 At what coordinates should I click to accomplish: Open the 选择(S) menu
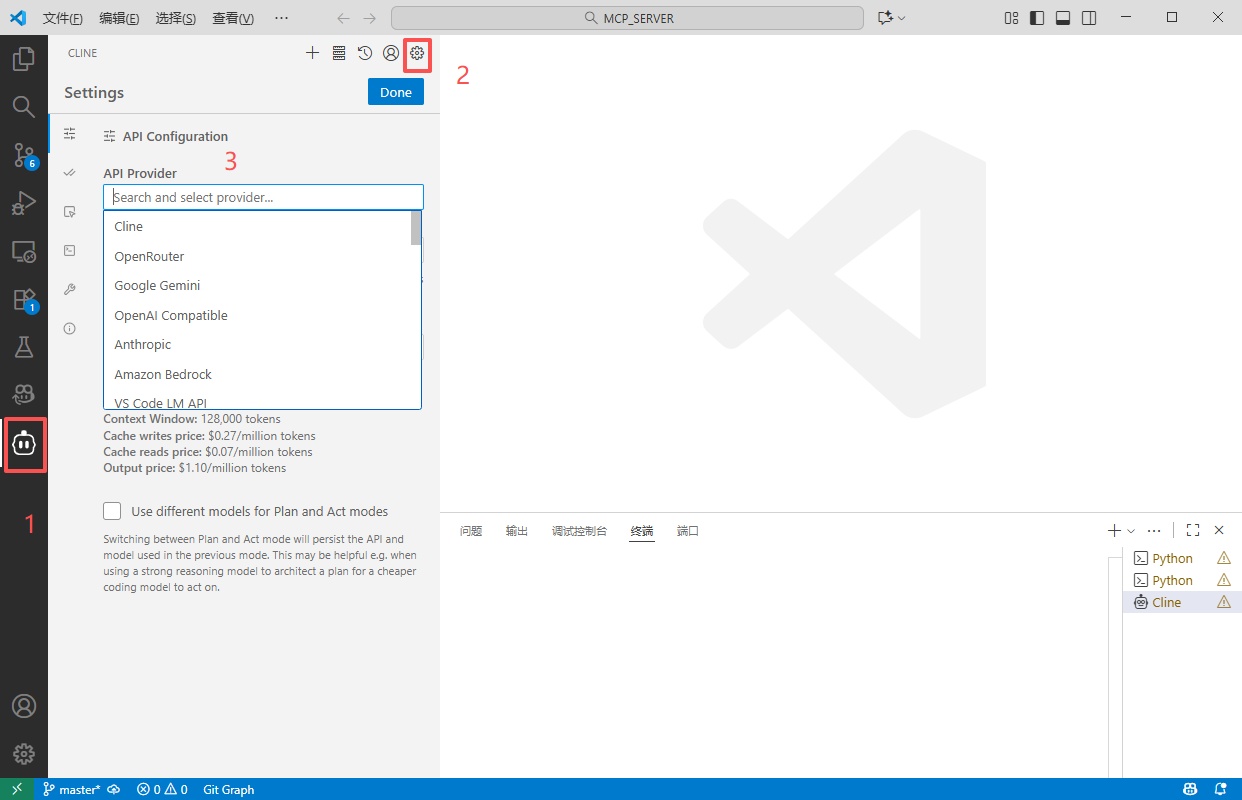[176, 18]
